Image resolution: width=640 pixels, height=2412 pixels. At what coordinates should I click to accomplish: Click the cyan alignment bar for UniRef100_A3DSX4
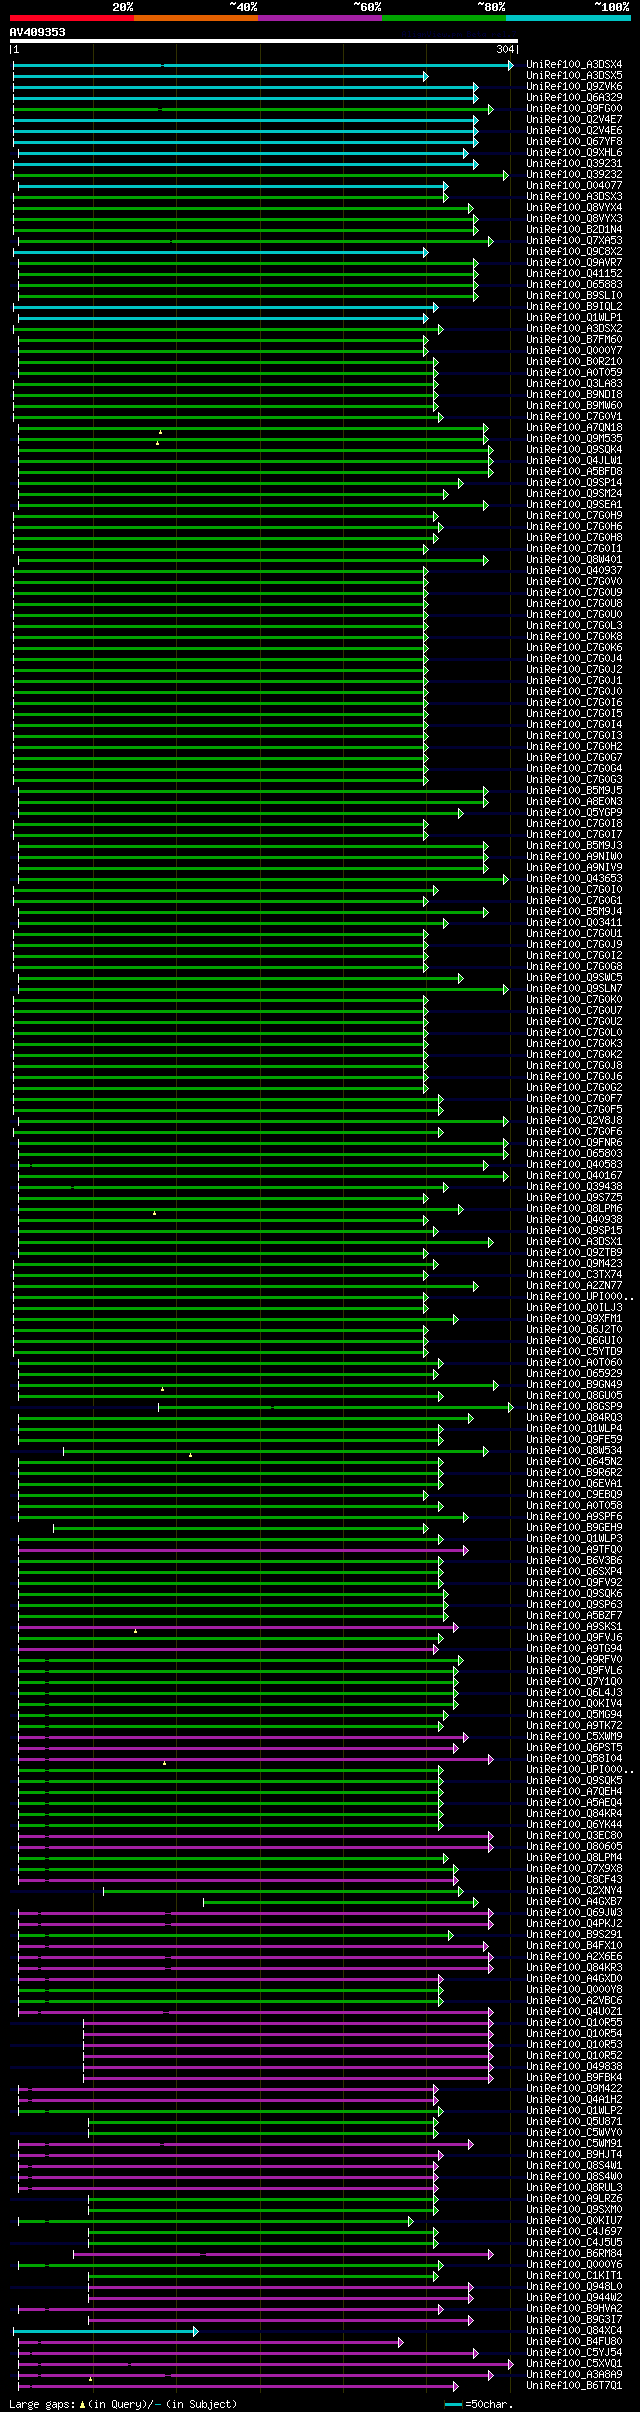pos(263,65)
